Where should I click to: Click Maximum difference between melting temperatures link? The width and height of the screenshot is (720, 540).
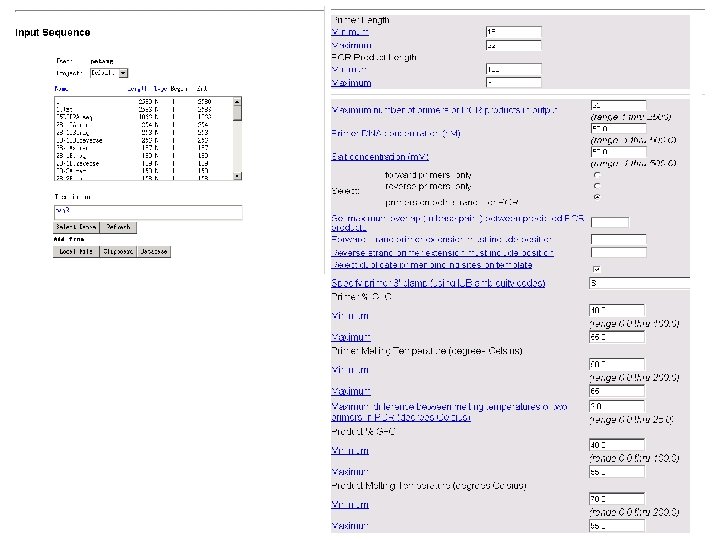[449, 412]
